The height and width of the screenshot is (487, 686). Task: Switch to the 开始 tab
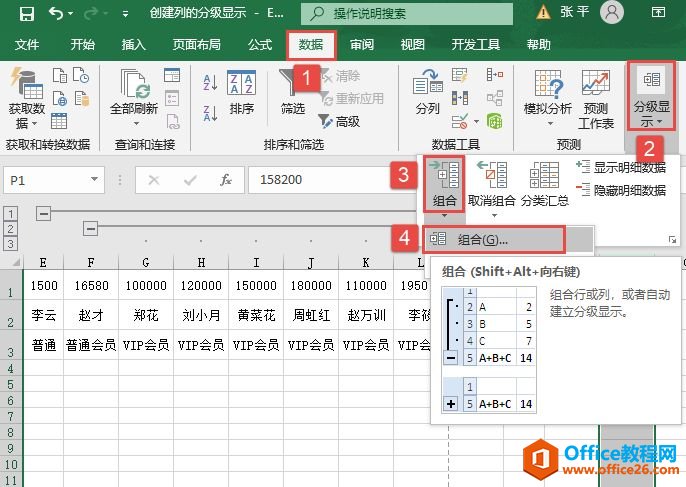[x=83, y=45]
